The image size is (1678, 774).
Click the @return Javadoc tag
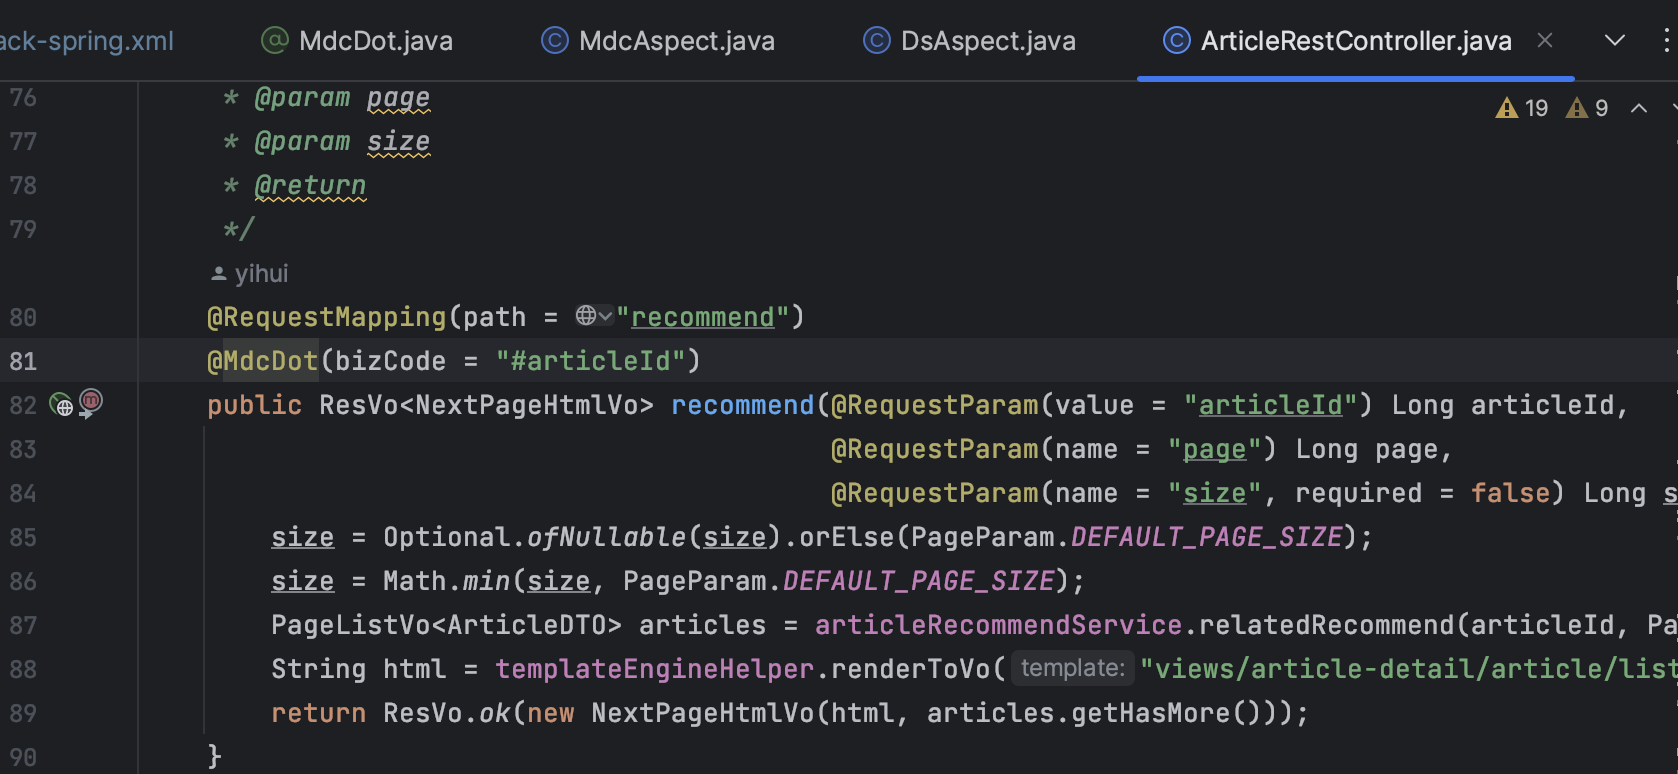[x=311, y=186]
